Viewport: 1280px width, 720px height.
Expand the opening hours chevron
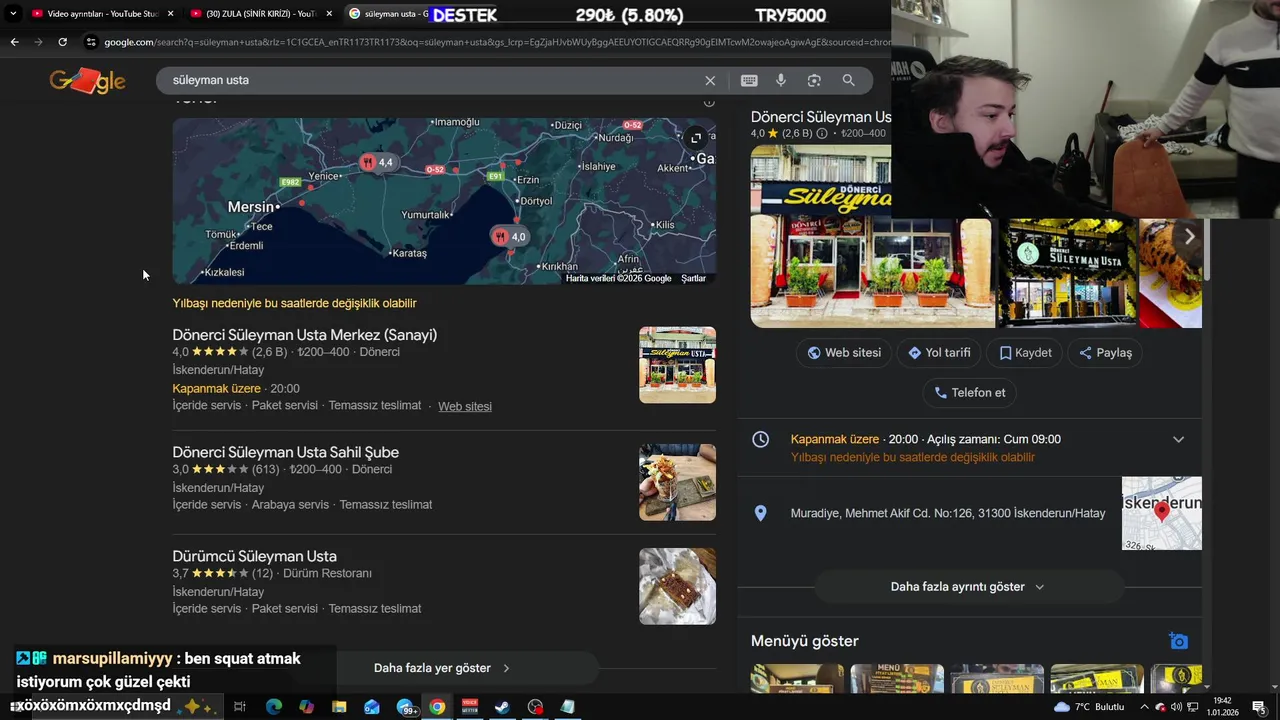[1178, 440]
